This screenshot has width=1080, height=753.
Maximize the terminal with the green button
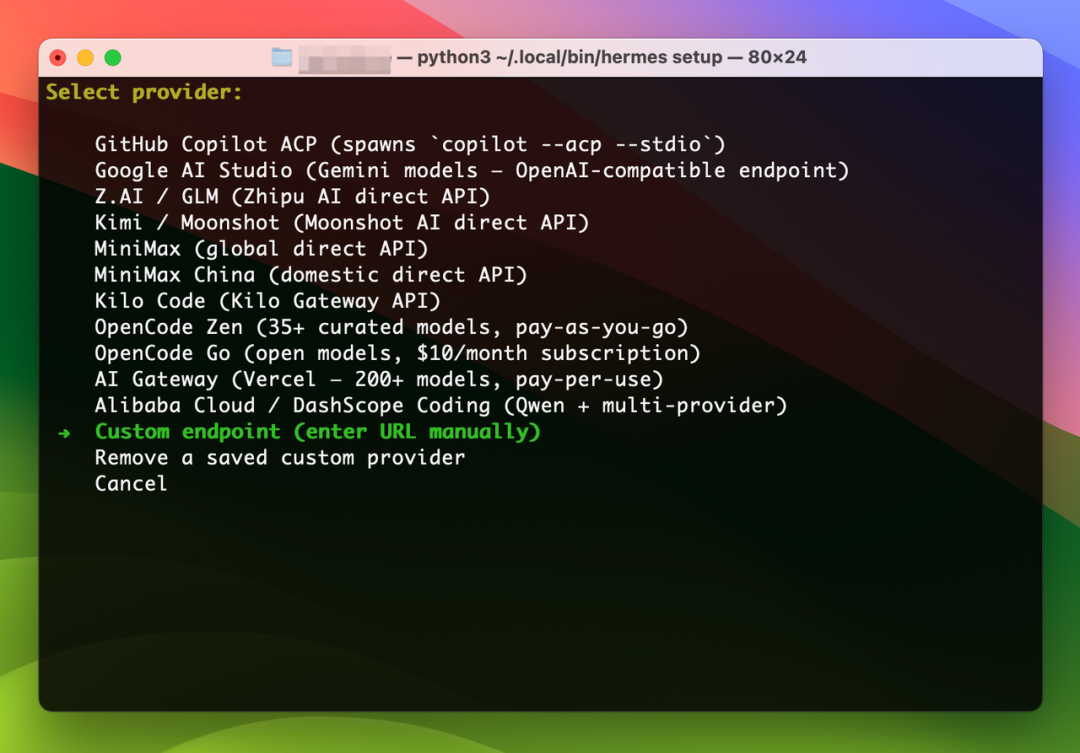tap(113, 58)
